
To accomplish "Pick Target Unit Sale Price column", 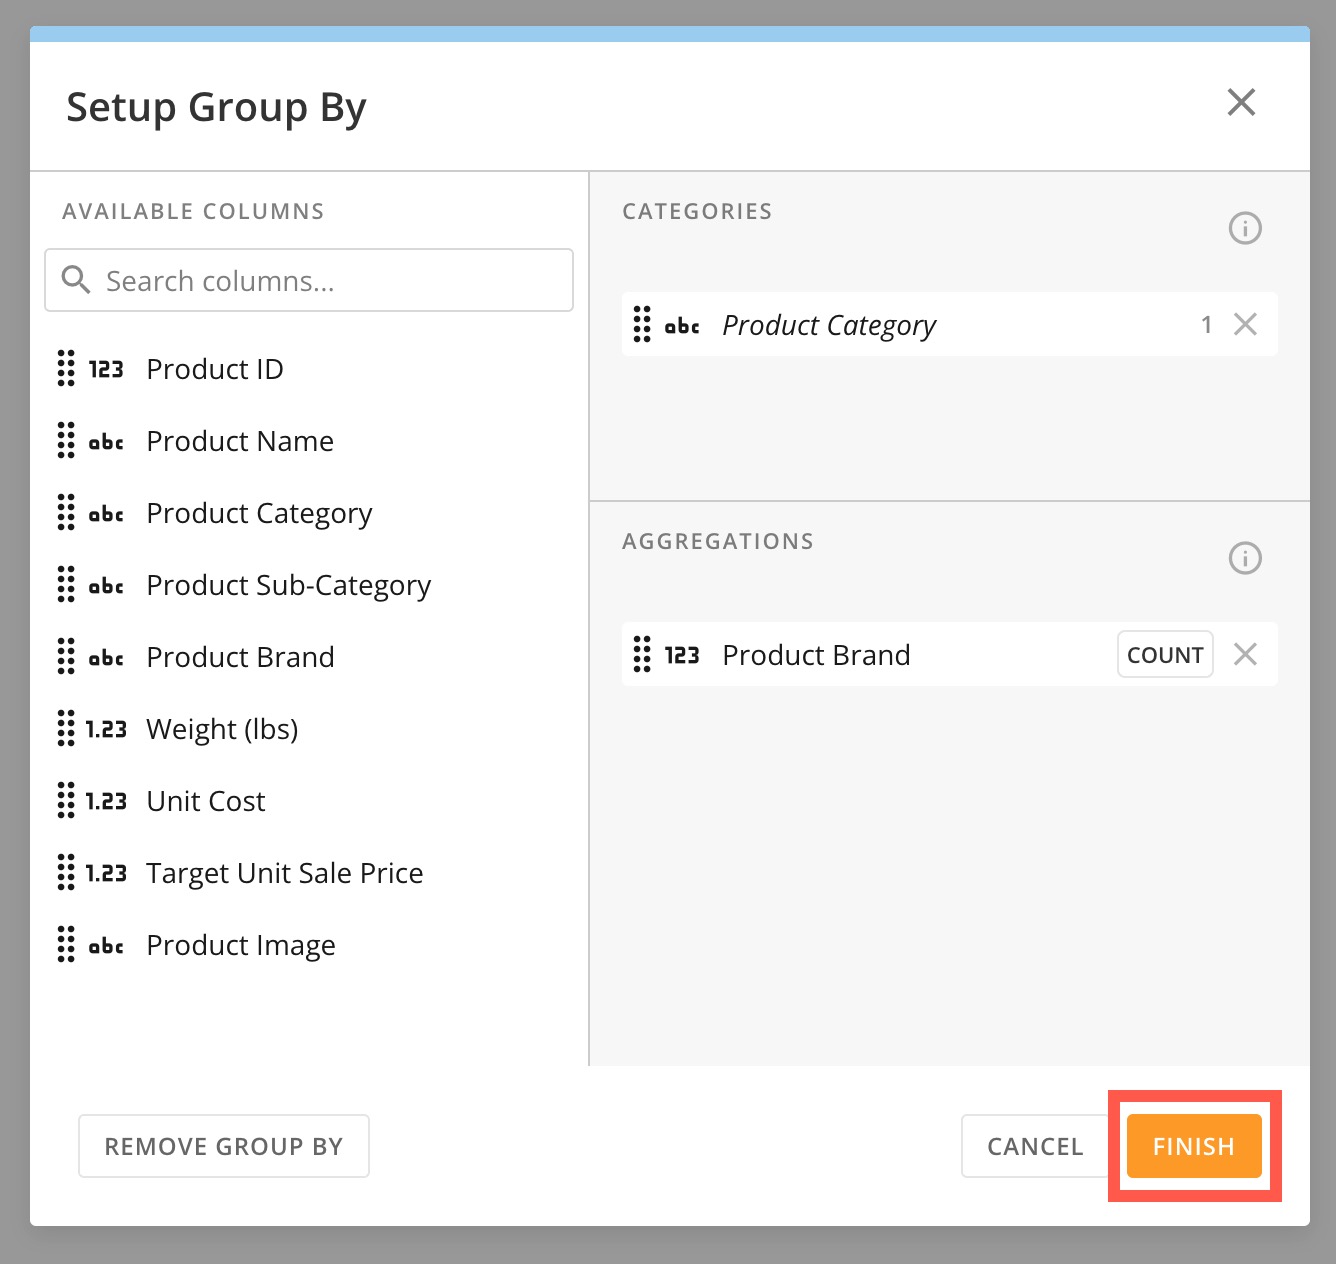I will (x=284, y=873).
